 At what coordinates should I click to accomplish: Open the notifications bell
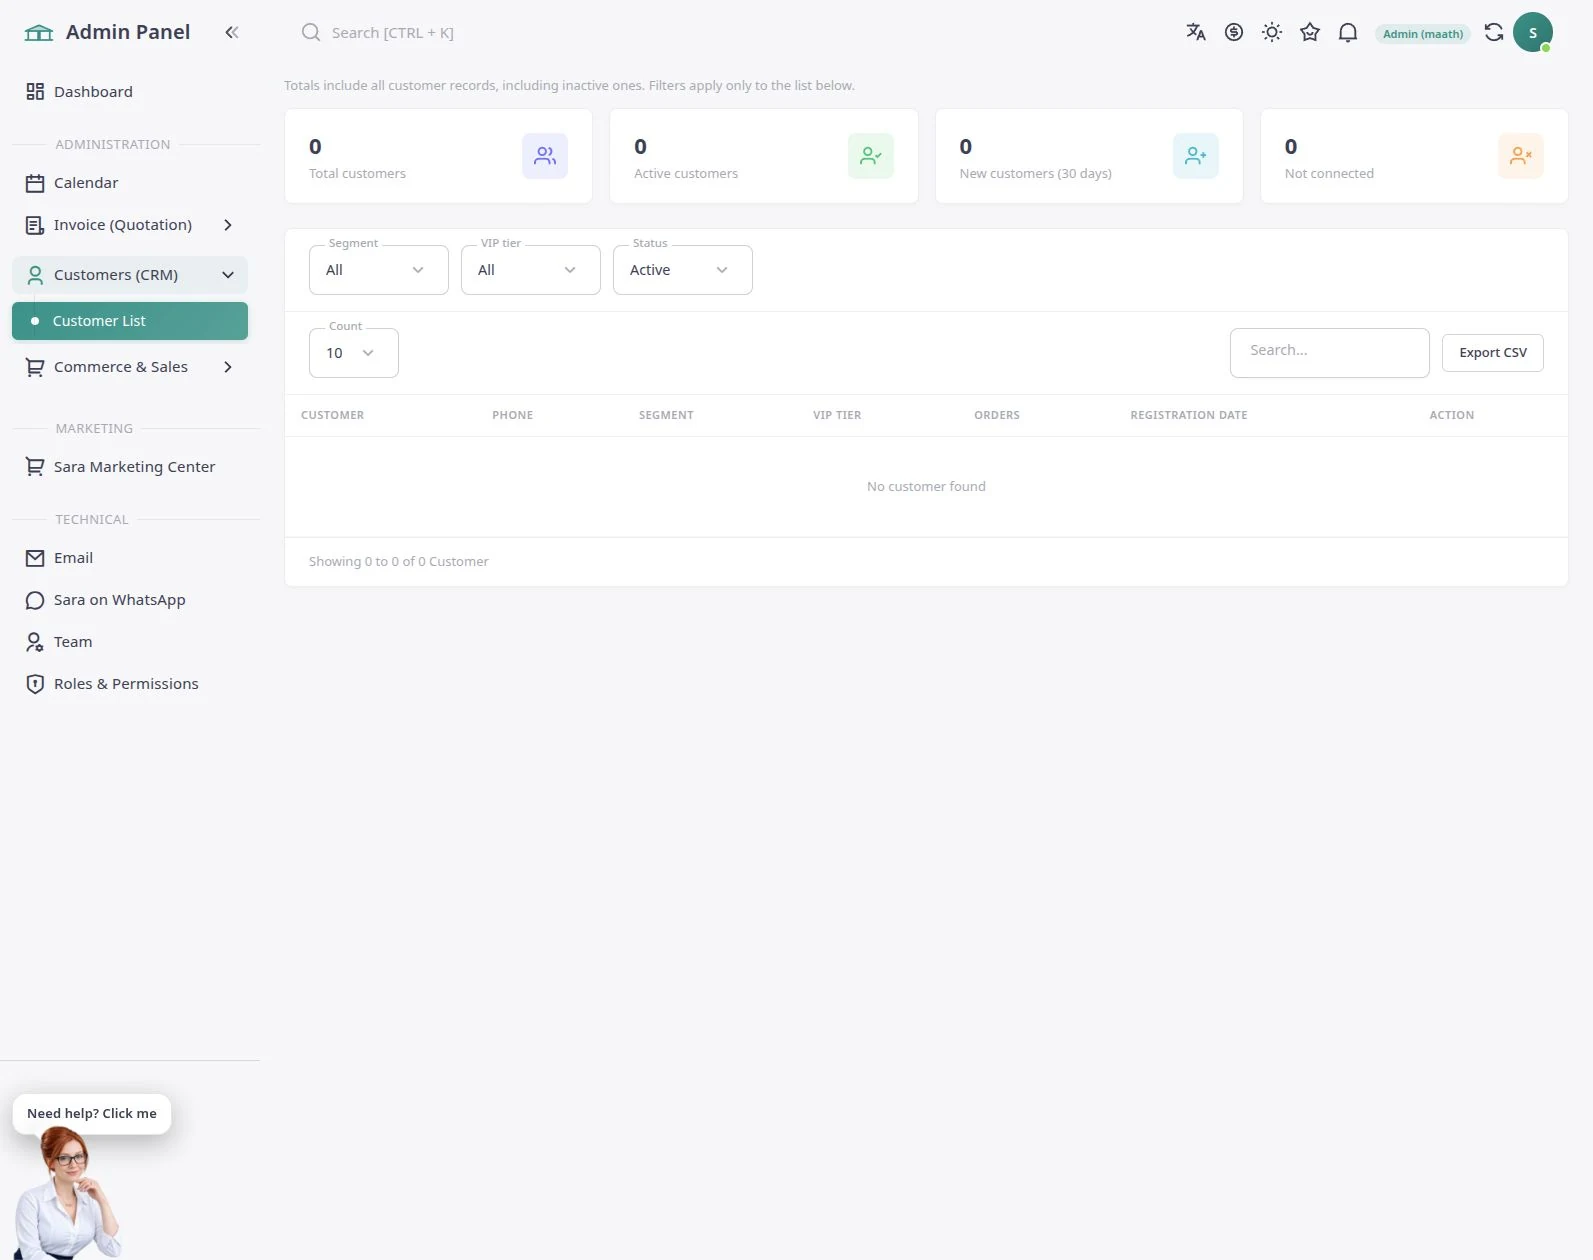pos(1348,32)
